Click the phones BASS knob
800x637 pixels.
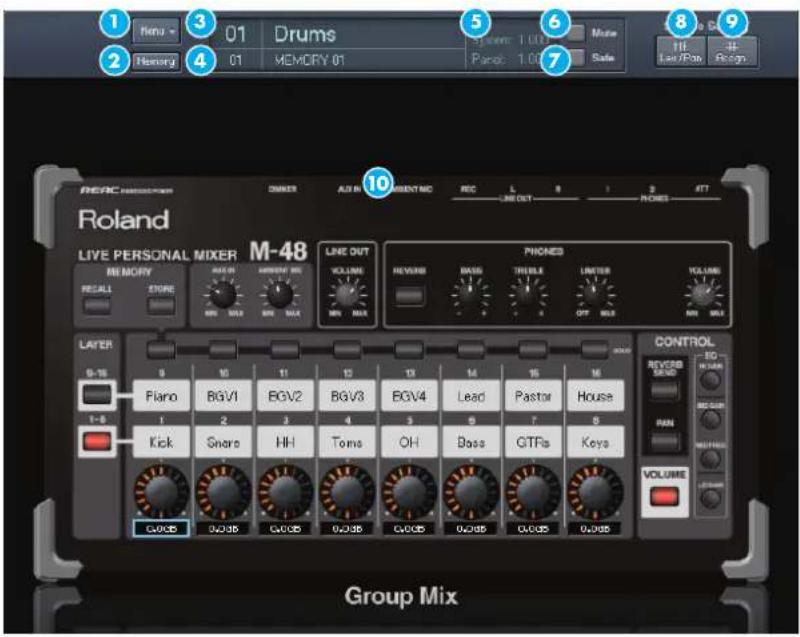pos(470,294)
